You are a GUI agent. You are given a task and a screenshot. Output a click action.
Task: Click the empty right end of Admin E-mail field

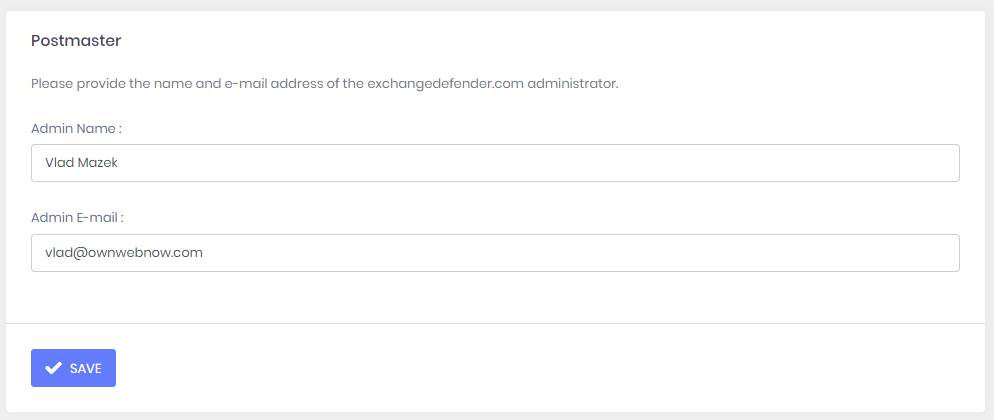pyautogui.click(x=900, y=253)
